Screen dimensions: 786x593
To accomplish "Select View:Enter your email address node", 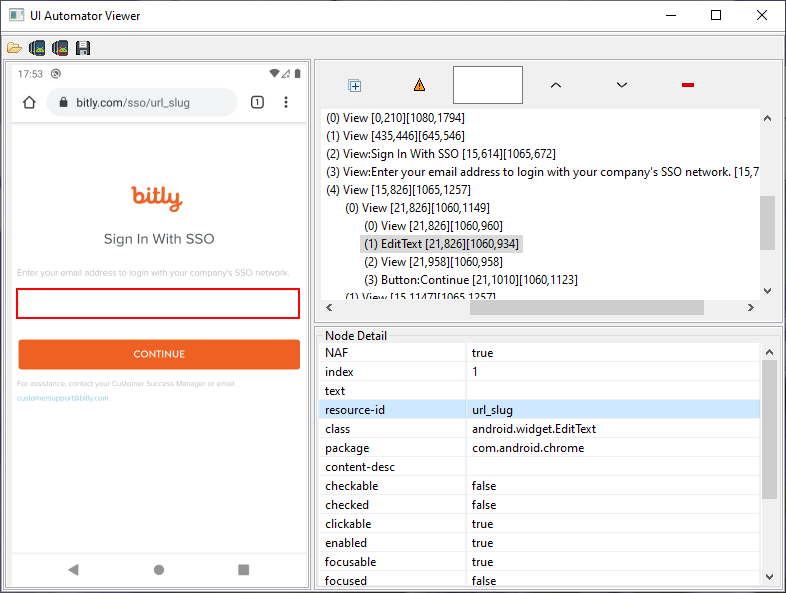I will click(x=542, y=172).
